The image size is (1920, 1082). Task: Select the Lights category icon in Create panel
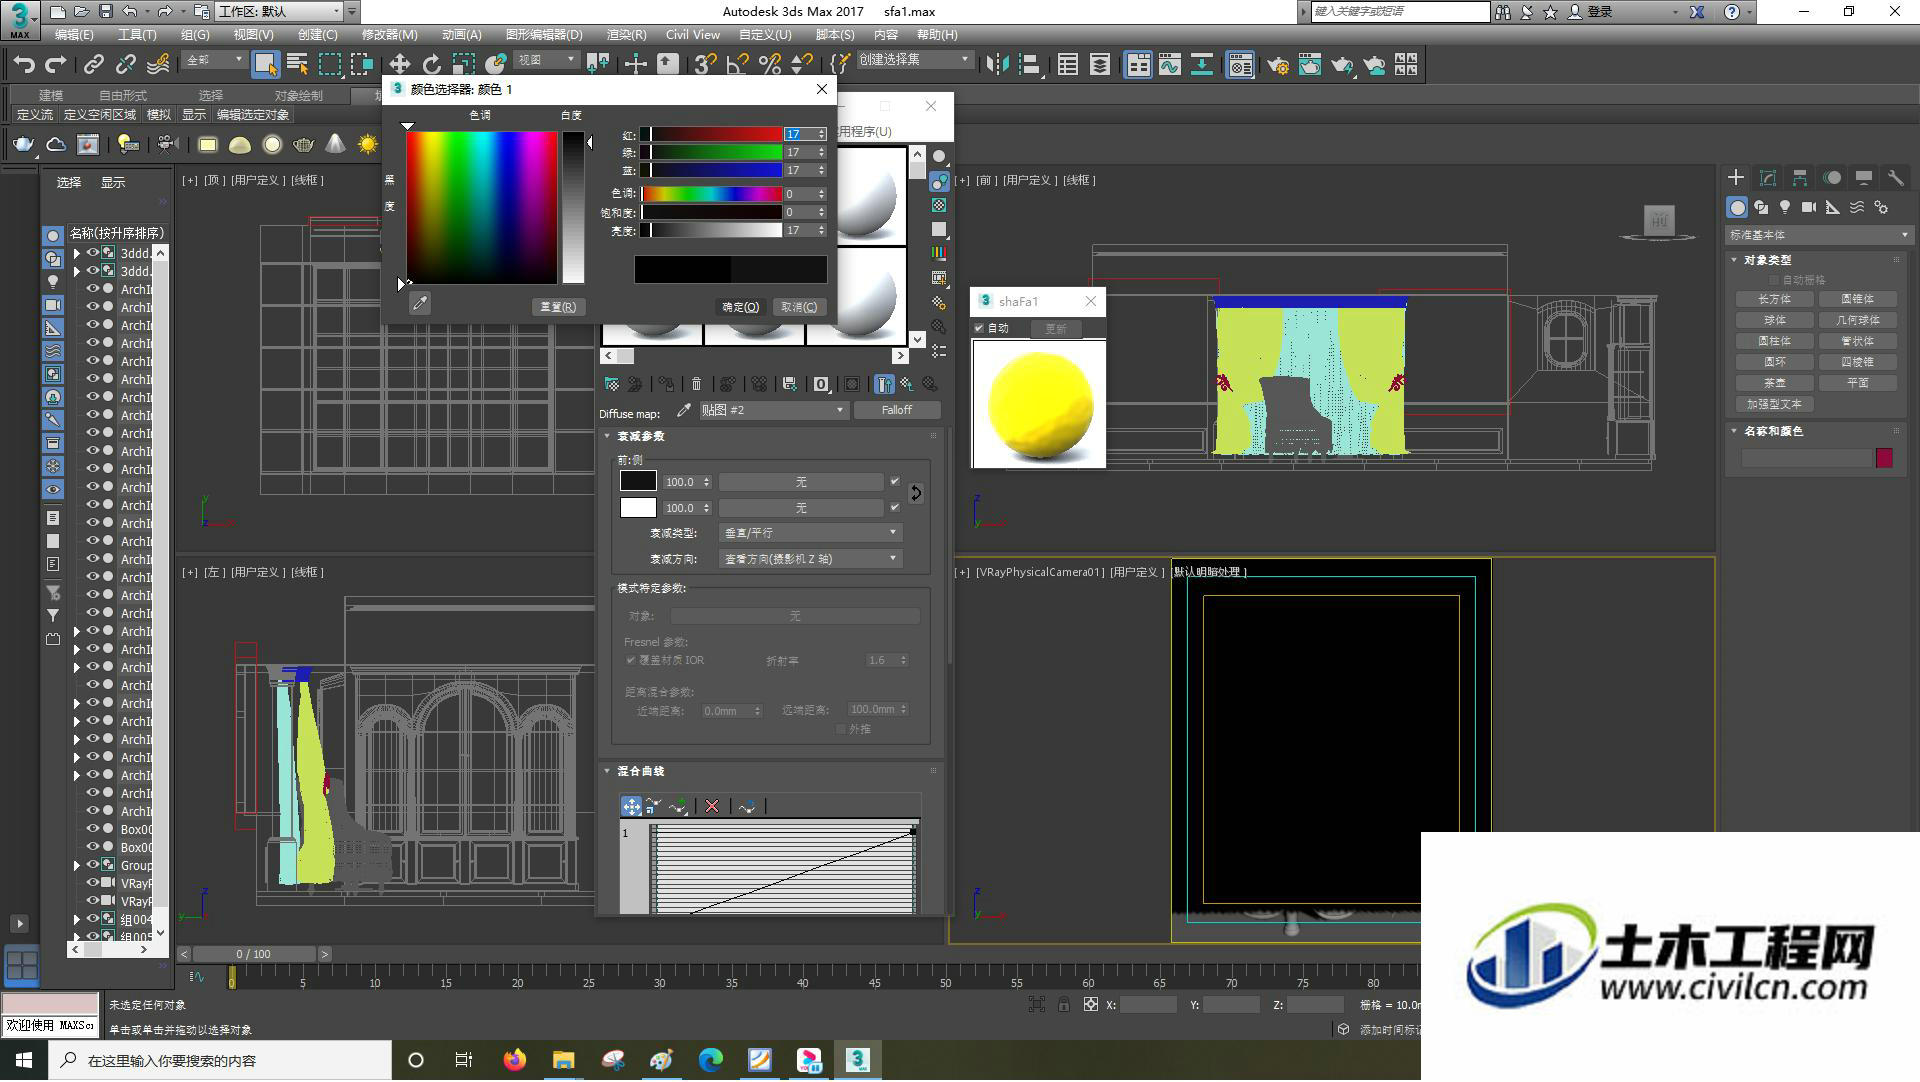(x=1785, y=208)
